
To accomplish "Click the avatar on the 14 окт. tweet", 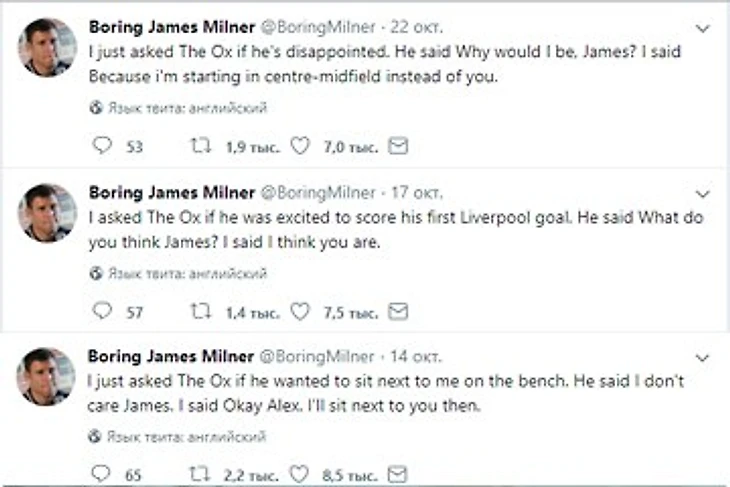I will 47,376.
